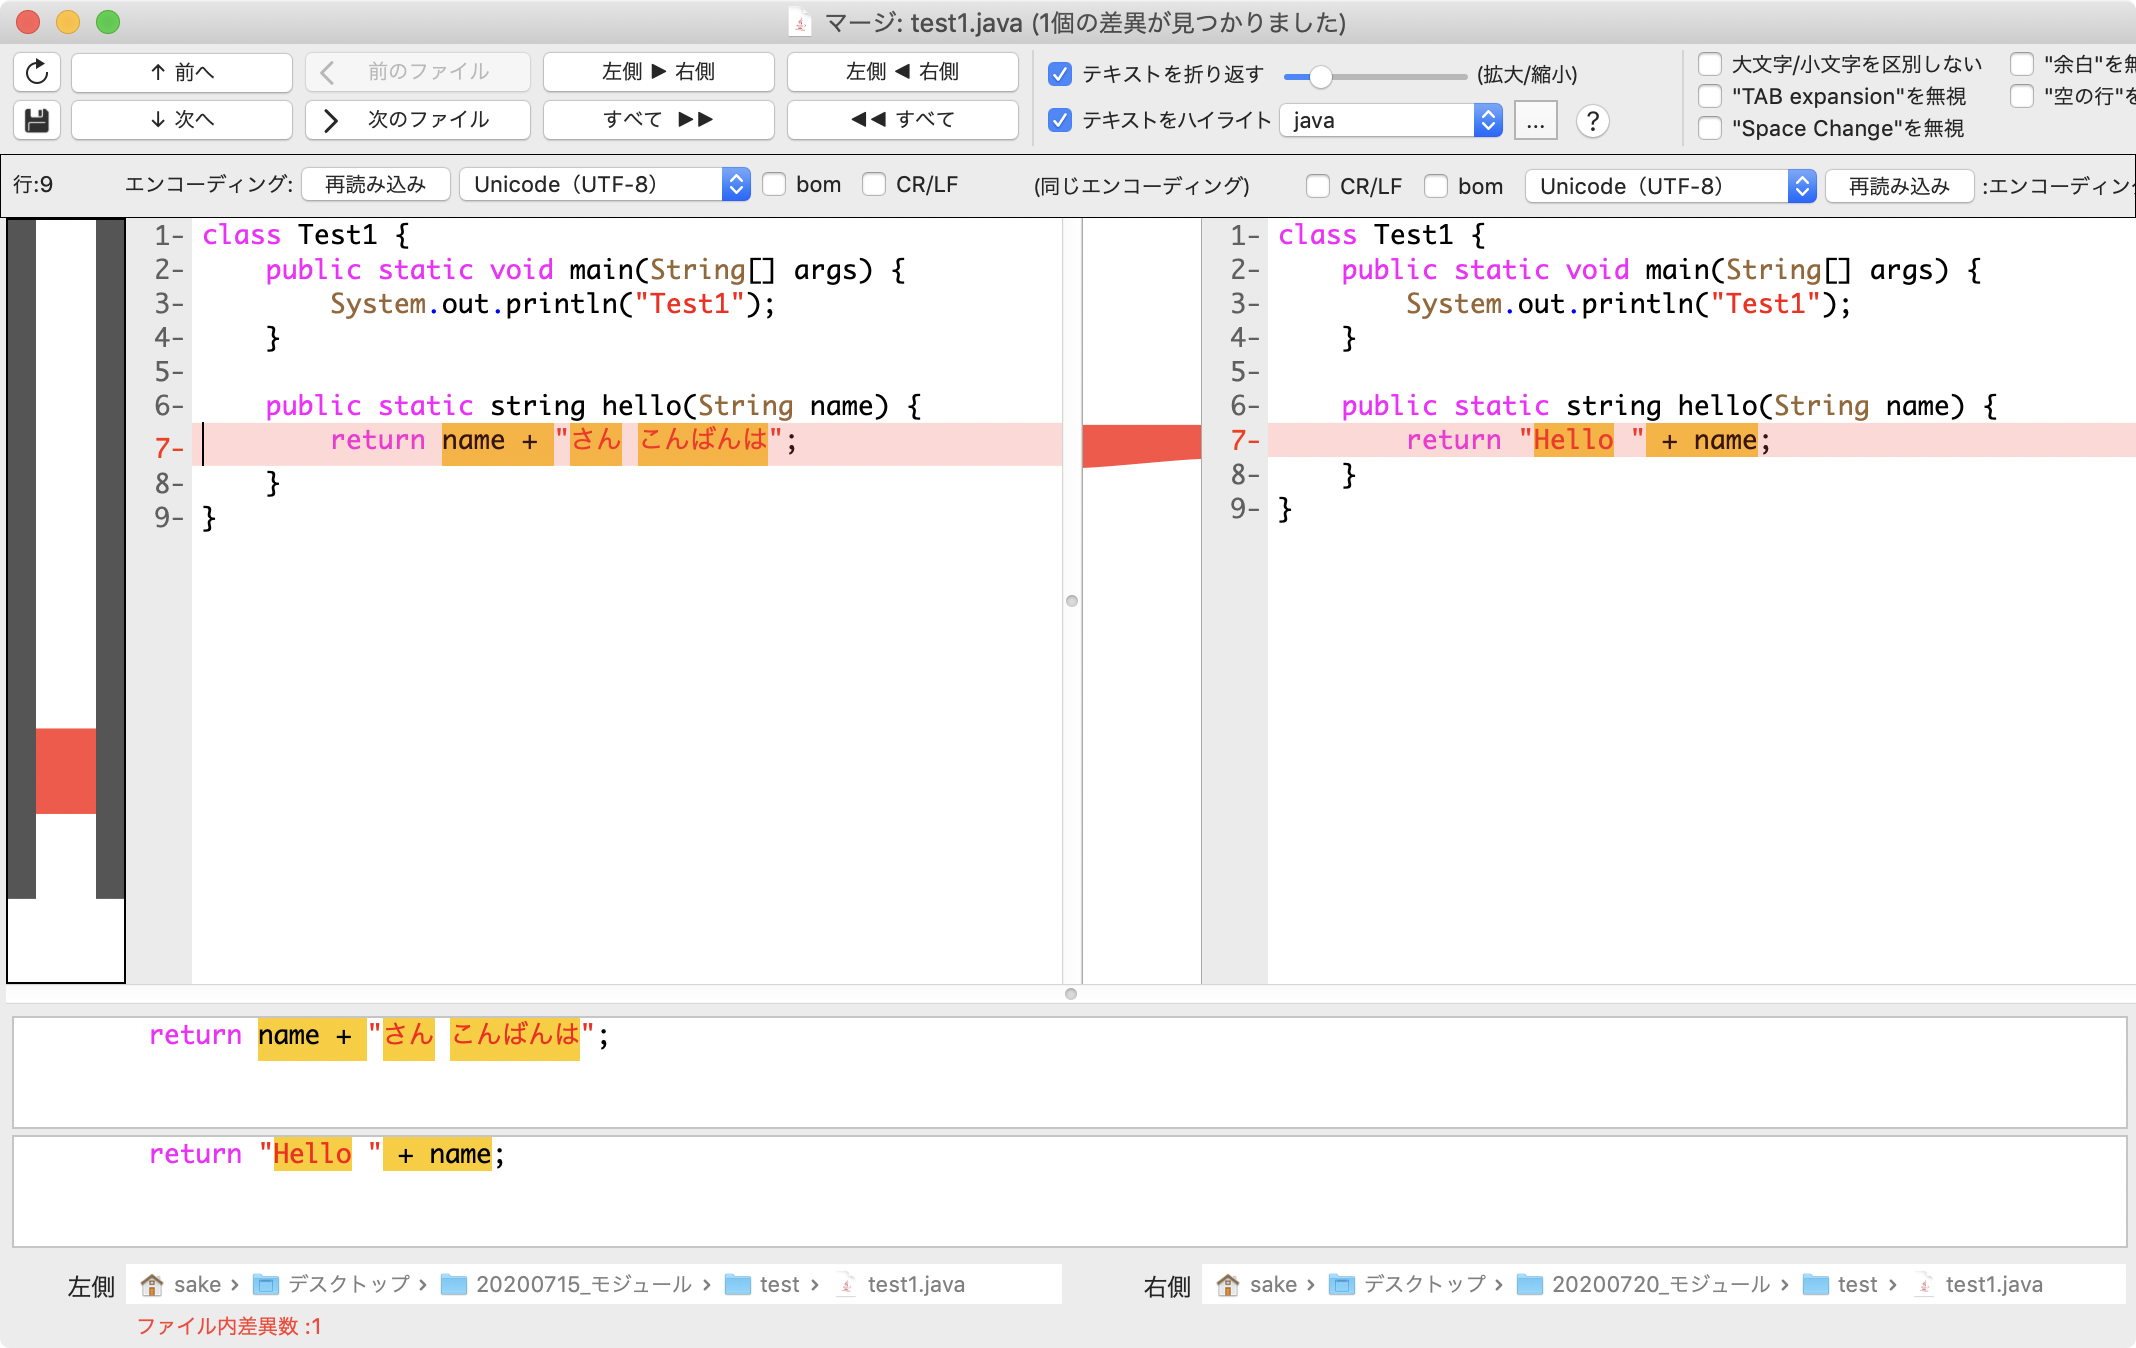Click the ellipsis button beside java selector
The height and width of the screenshot is (1348, 2136).
(1535, 121)
